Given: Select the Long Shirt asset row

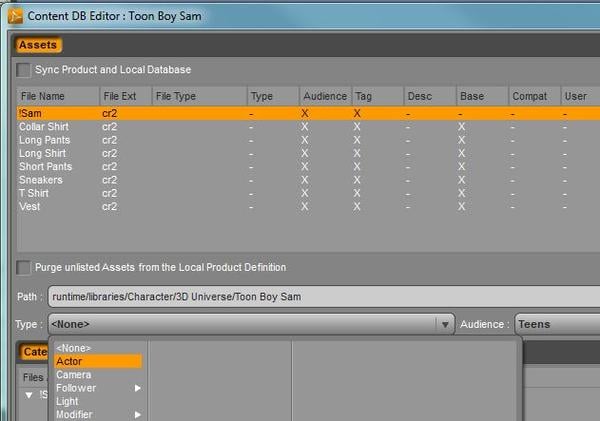Looking at the screenshot, I should pyautogui.click(x=308, y=153).
